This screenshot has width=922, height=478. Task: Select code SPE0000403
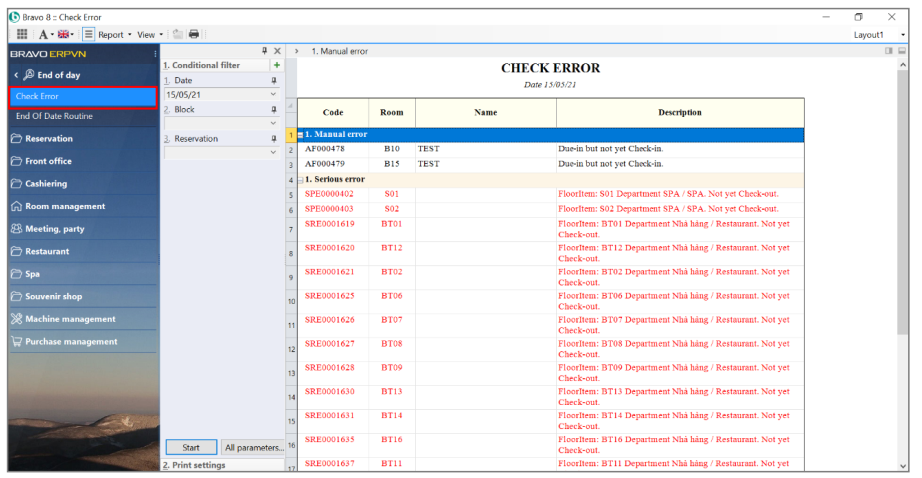tap(329, 209)
